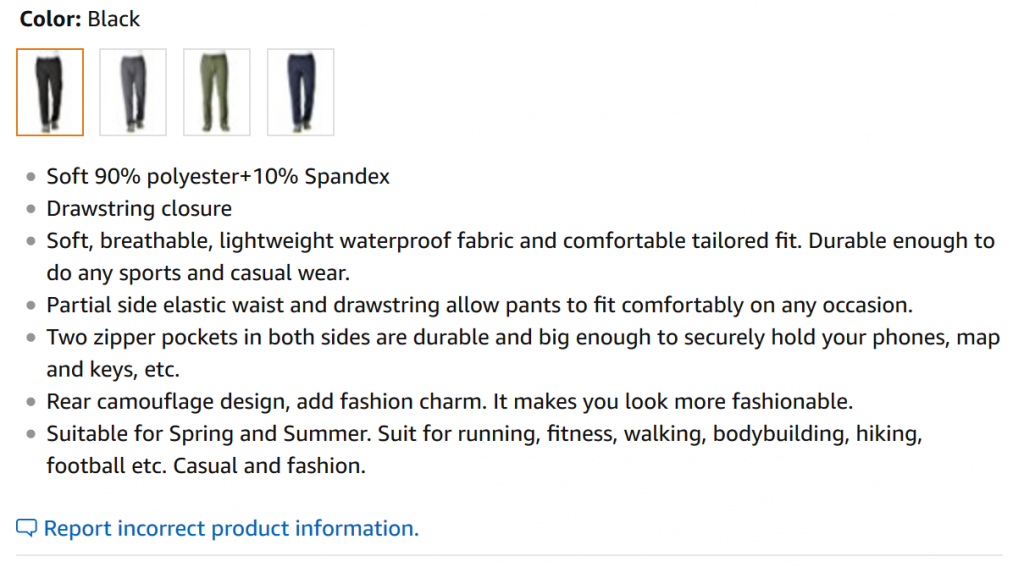
Task: Click the partial side elastic waist bullet
Action: pos(479,305)
